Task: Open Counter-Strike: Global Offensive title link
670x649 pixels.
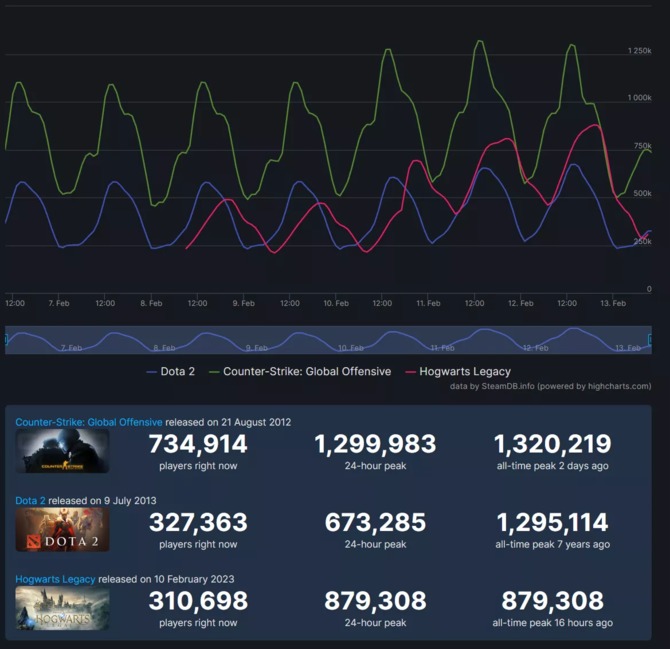Action: pos(89,422)
